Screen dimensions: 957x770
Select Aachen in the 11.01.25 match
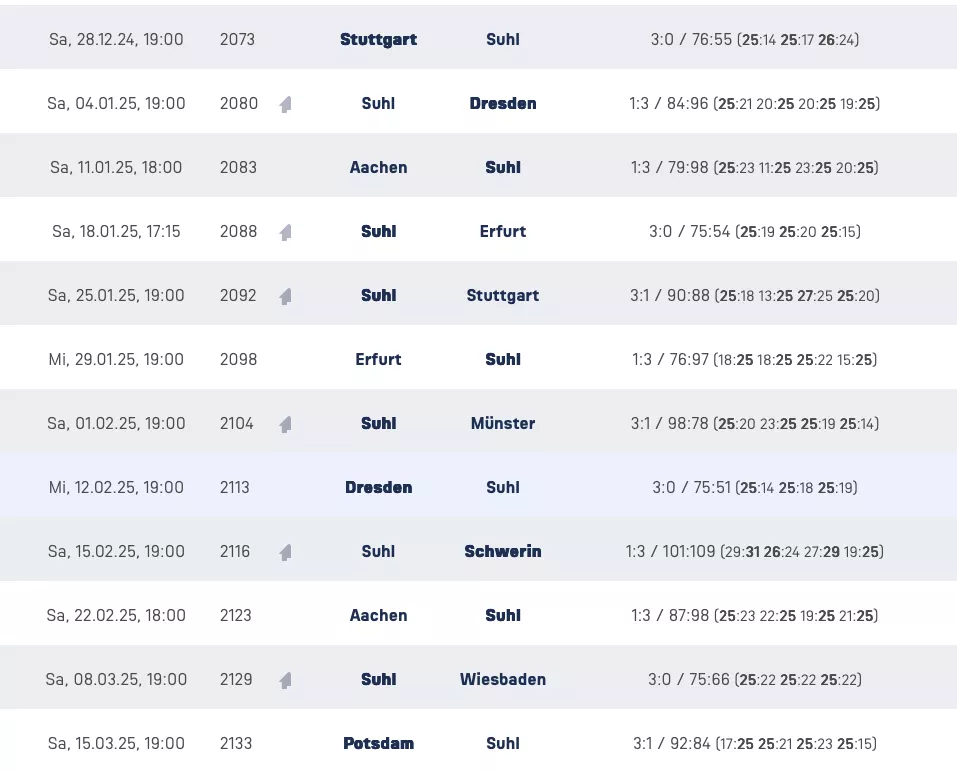(378, 168)
